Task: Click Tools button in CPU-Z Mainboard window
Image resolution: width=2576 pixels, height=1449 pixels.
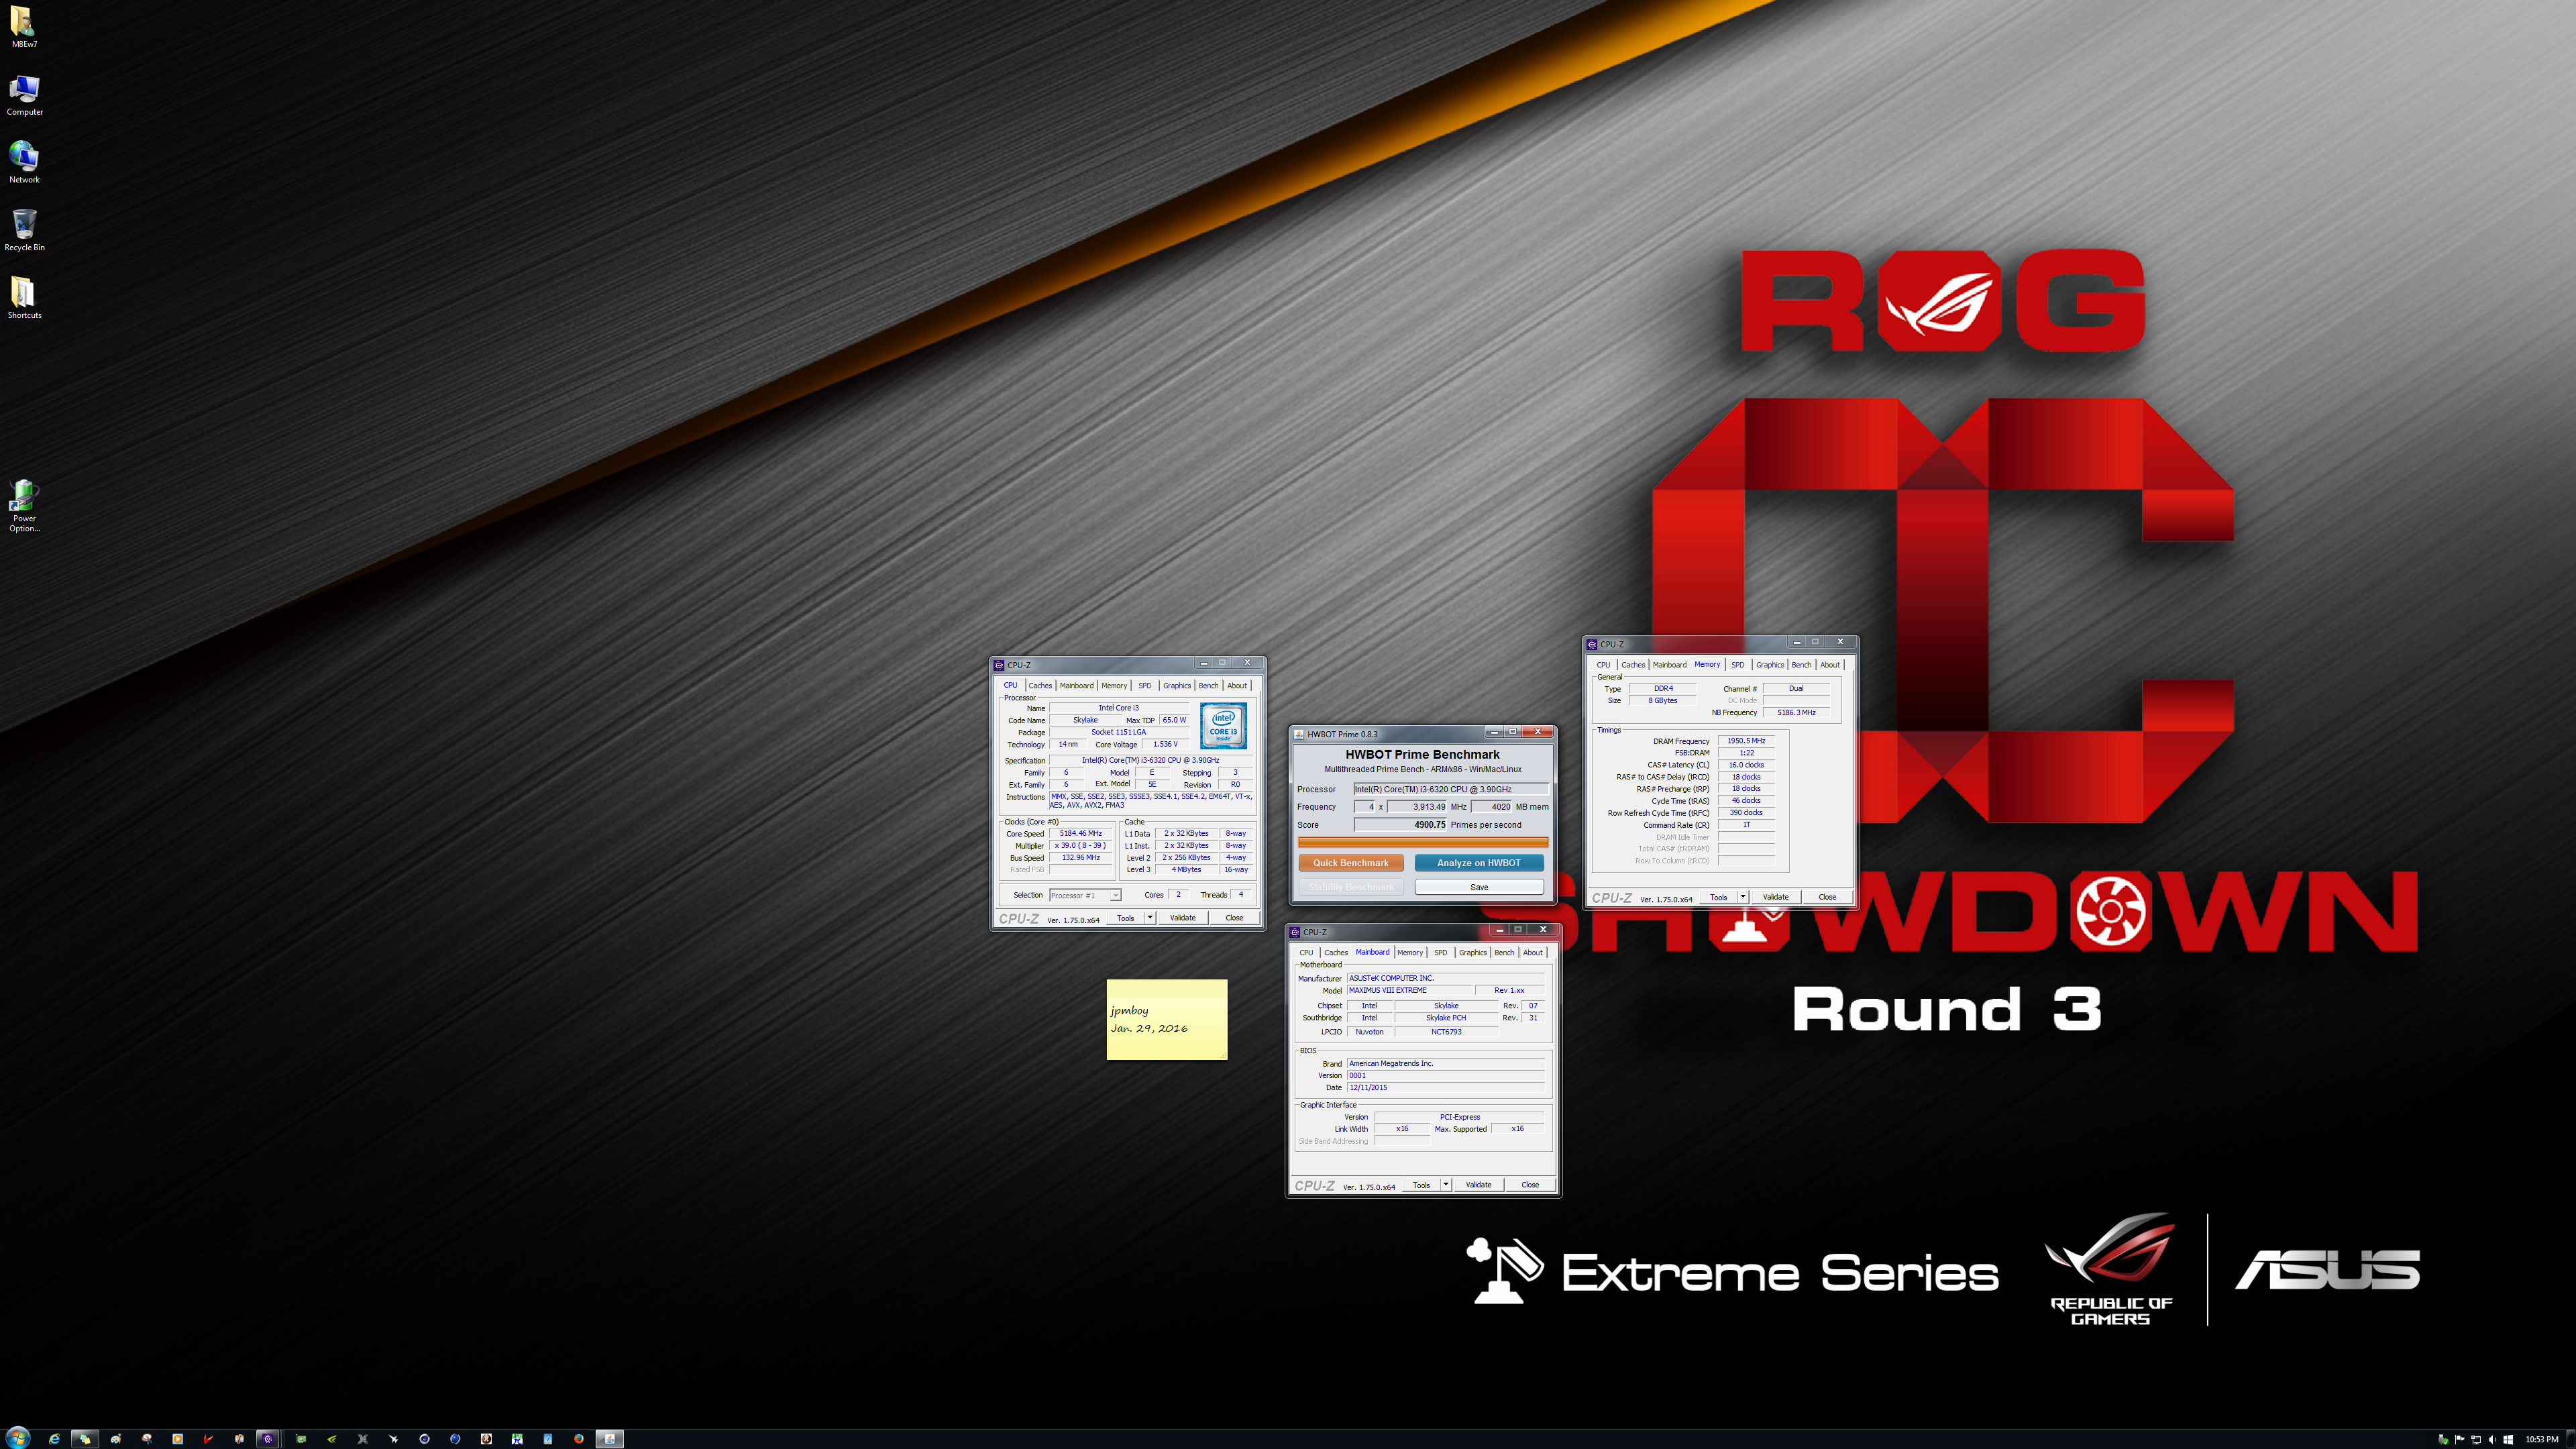Action: click(1421, 1184)
